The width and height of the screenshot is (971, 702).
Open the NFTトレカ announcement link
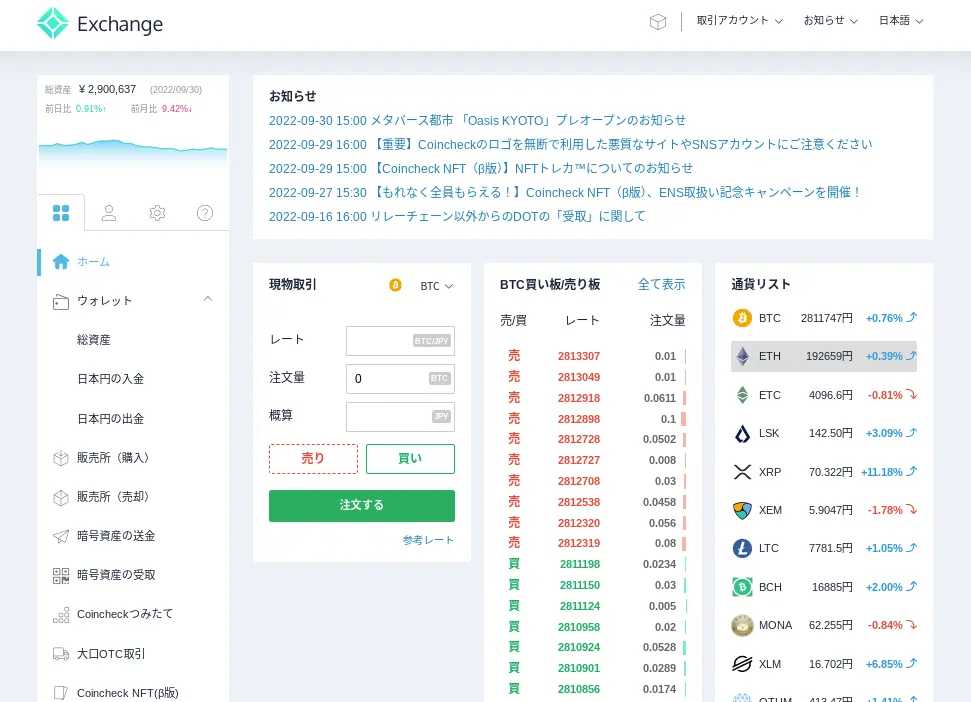(x=481, y=168)
